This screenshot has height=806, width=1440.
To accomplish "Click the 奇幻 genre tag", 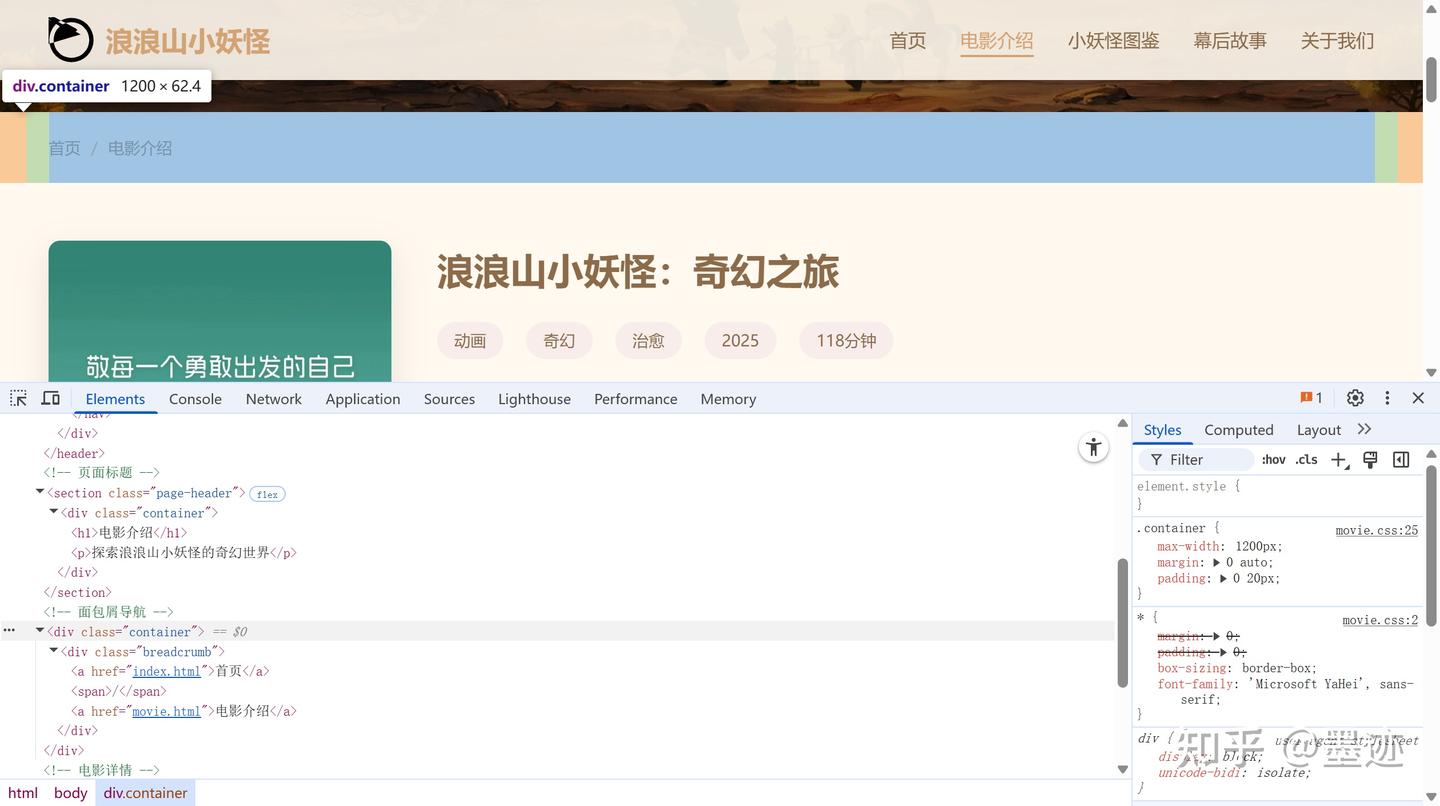I will pyautogui.click(x=559, y=341).
